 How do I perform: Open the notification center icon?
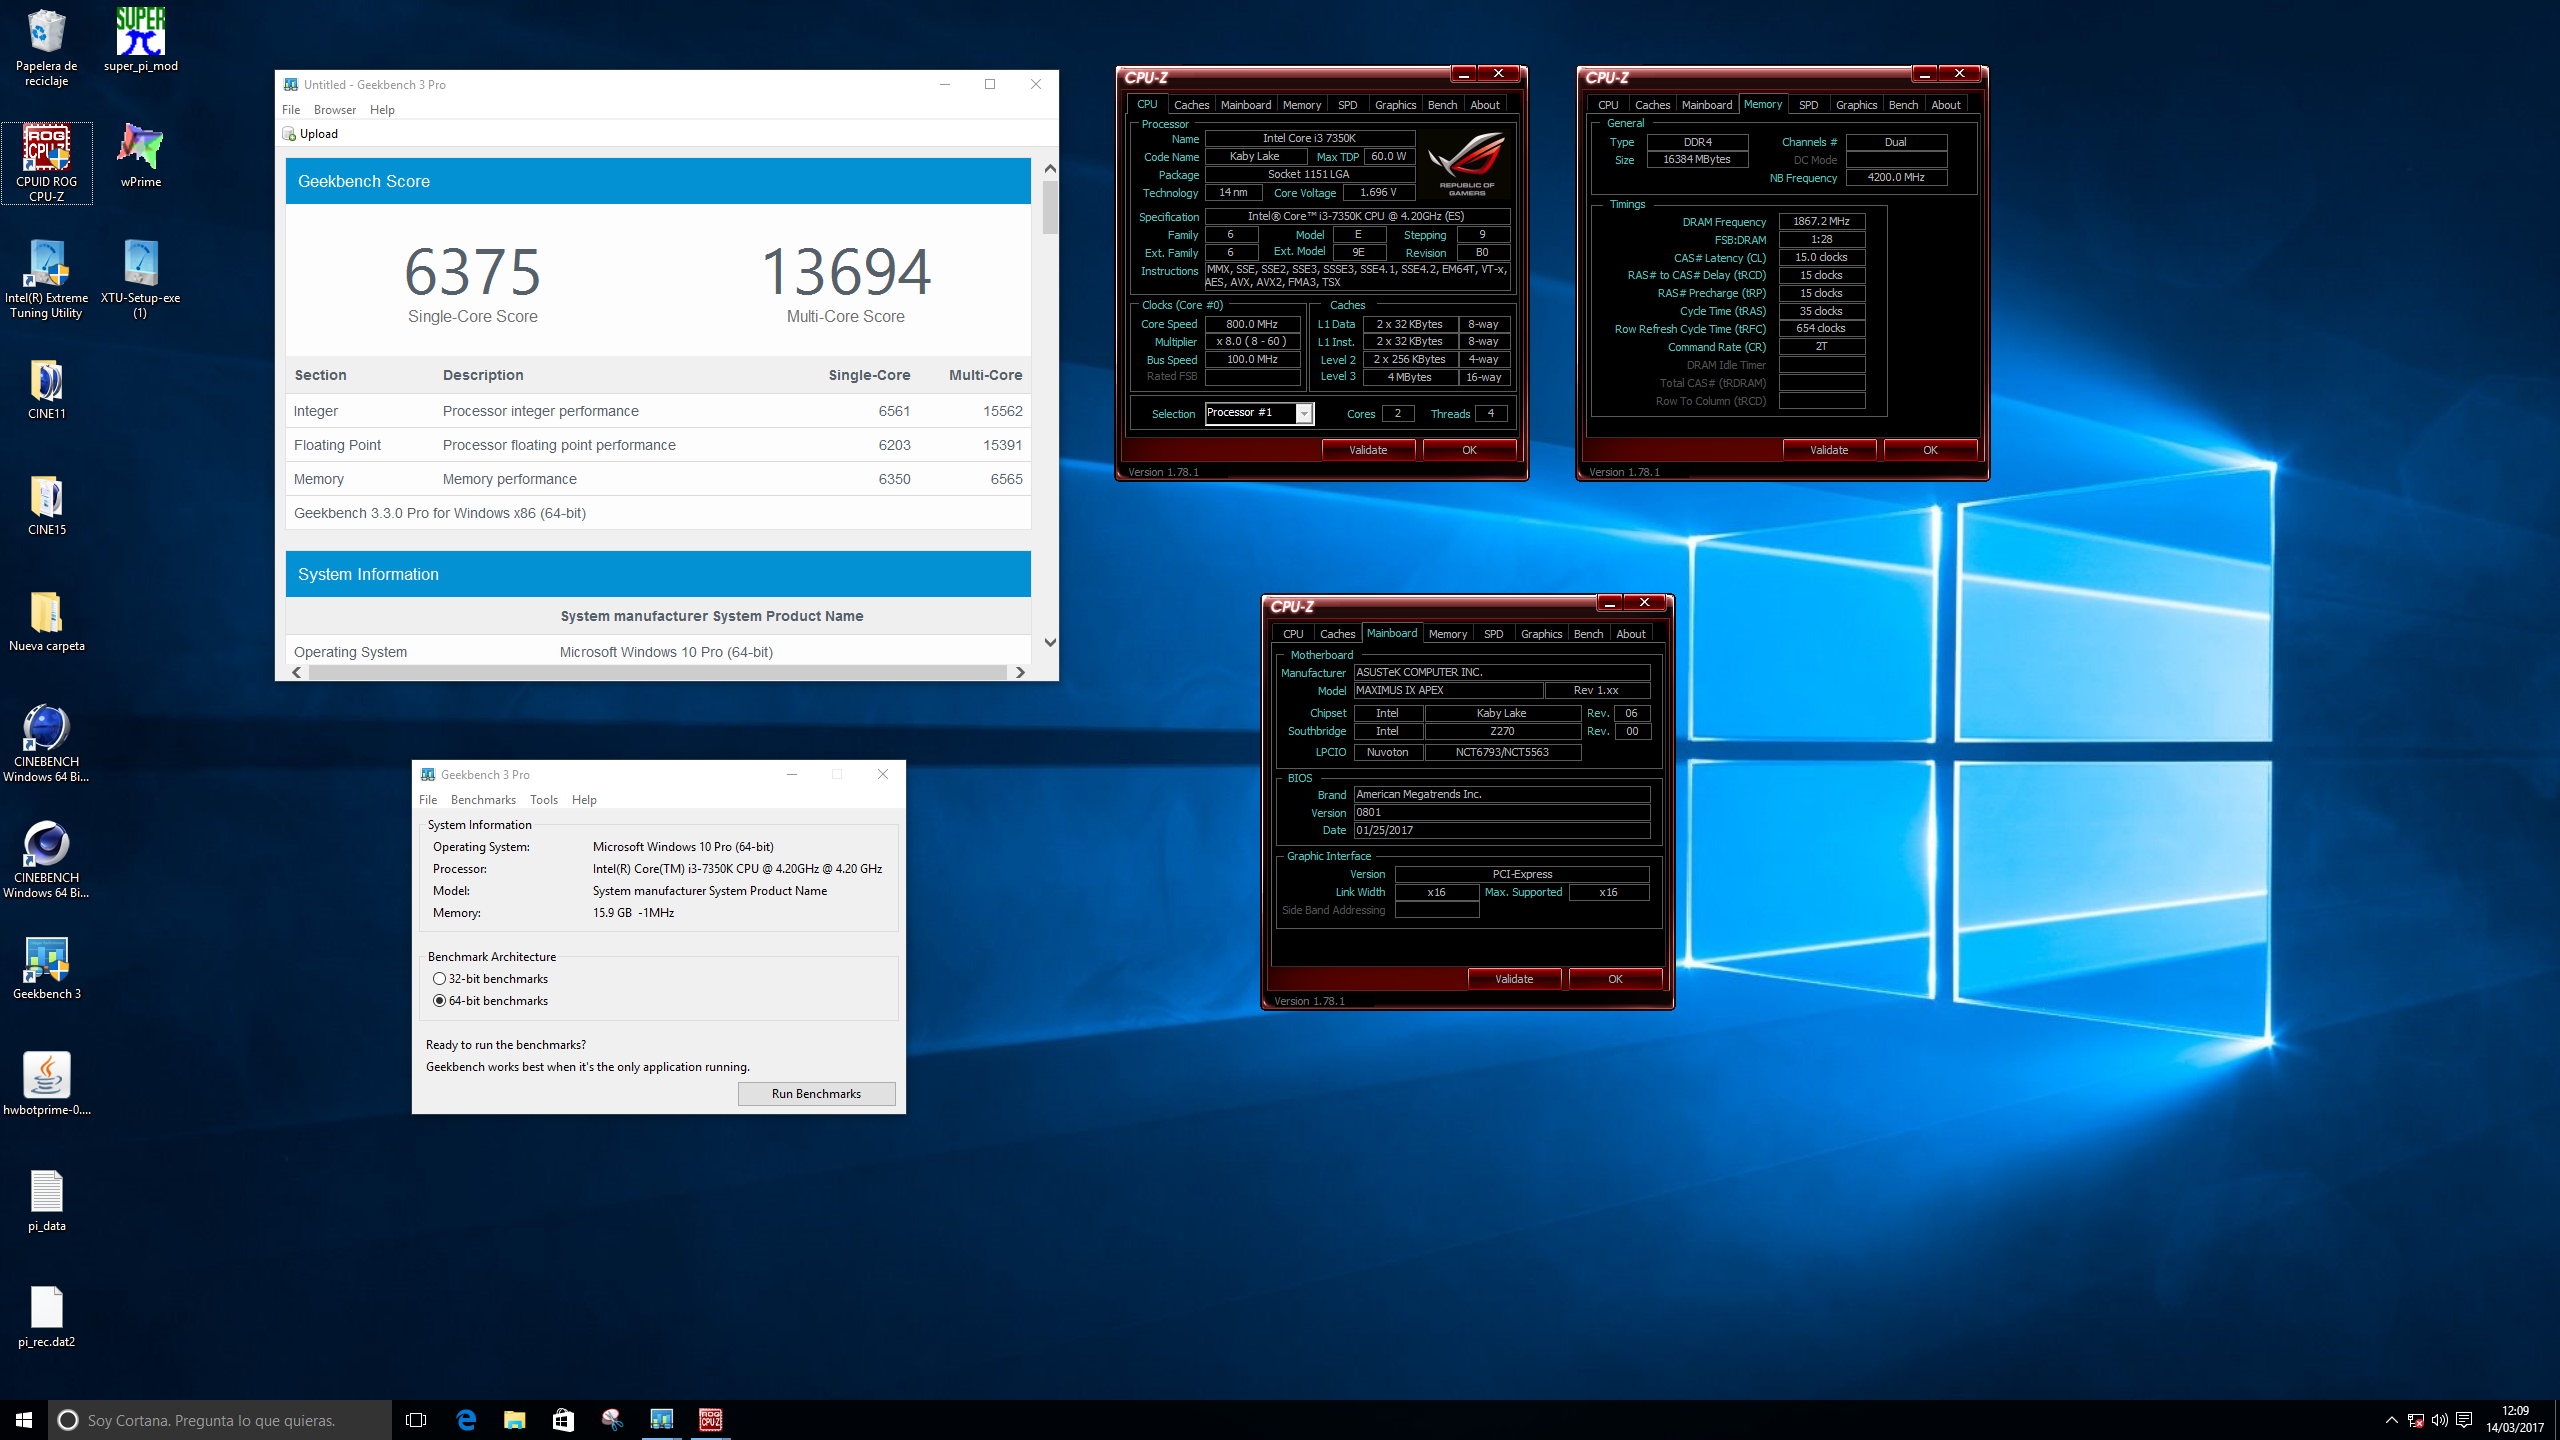tap(2464, 1420)
